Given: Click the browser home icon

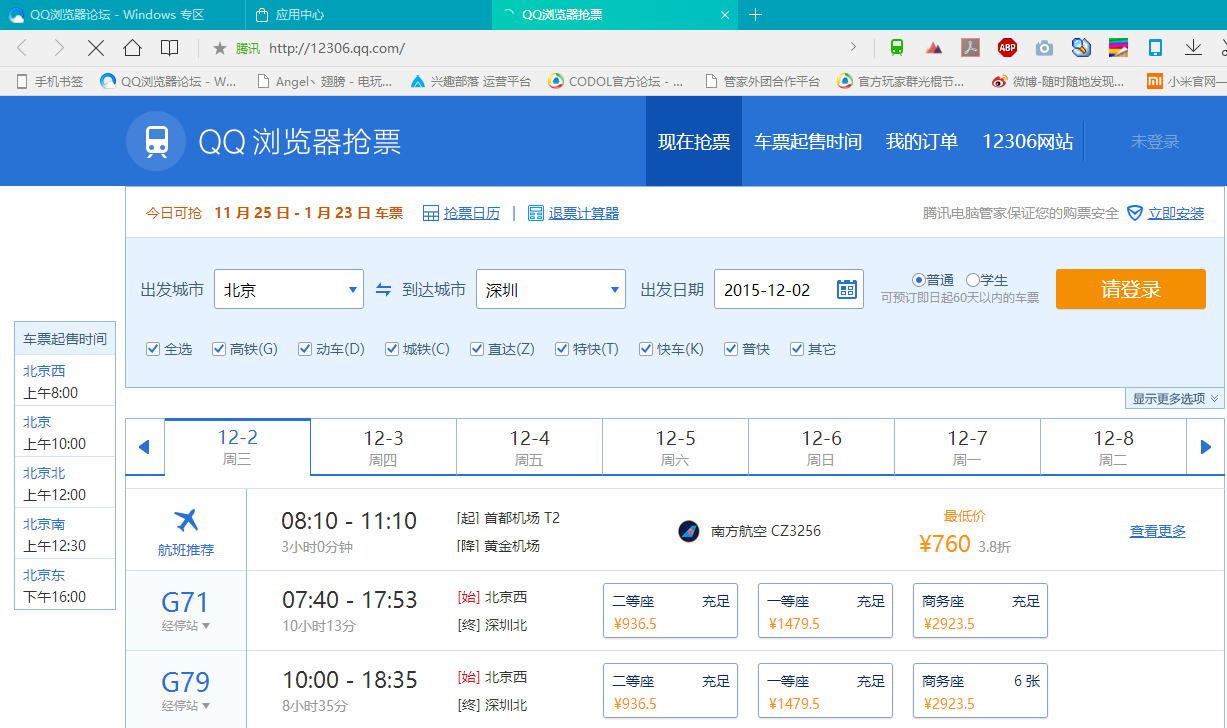Looking at the screenshot, I should (x=132, y=48).
